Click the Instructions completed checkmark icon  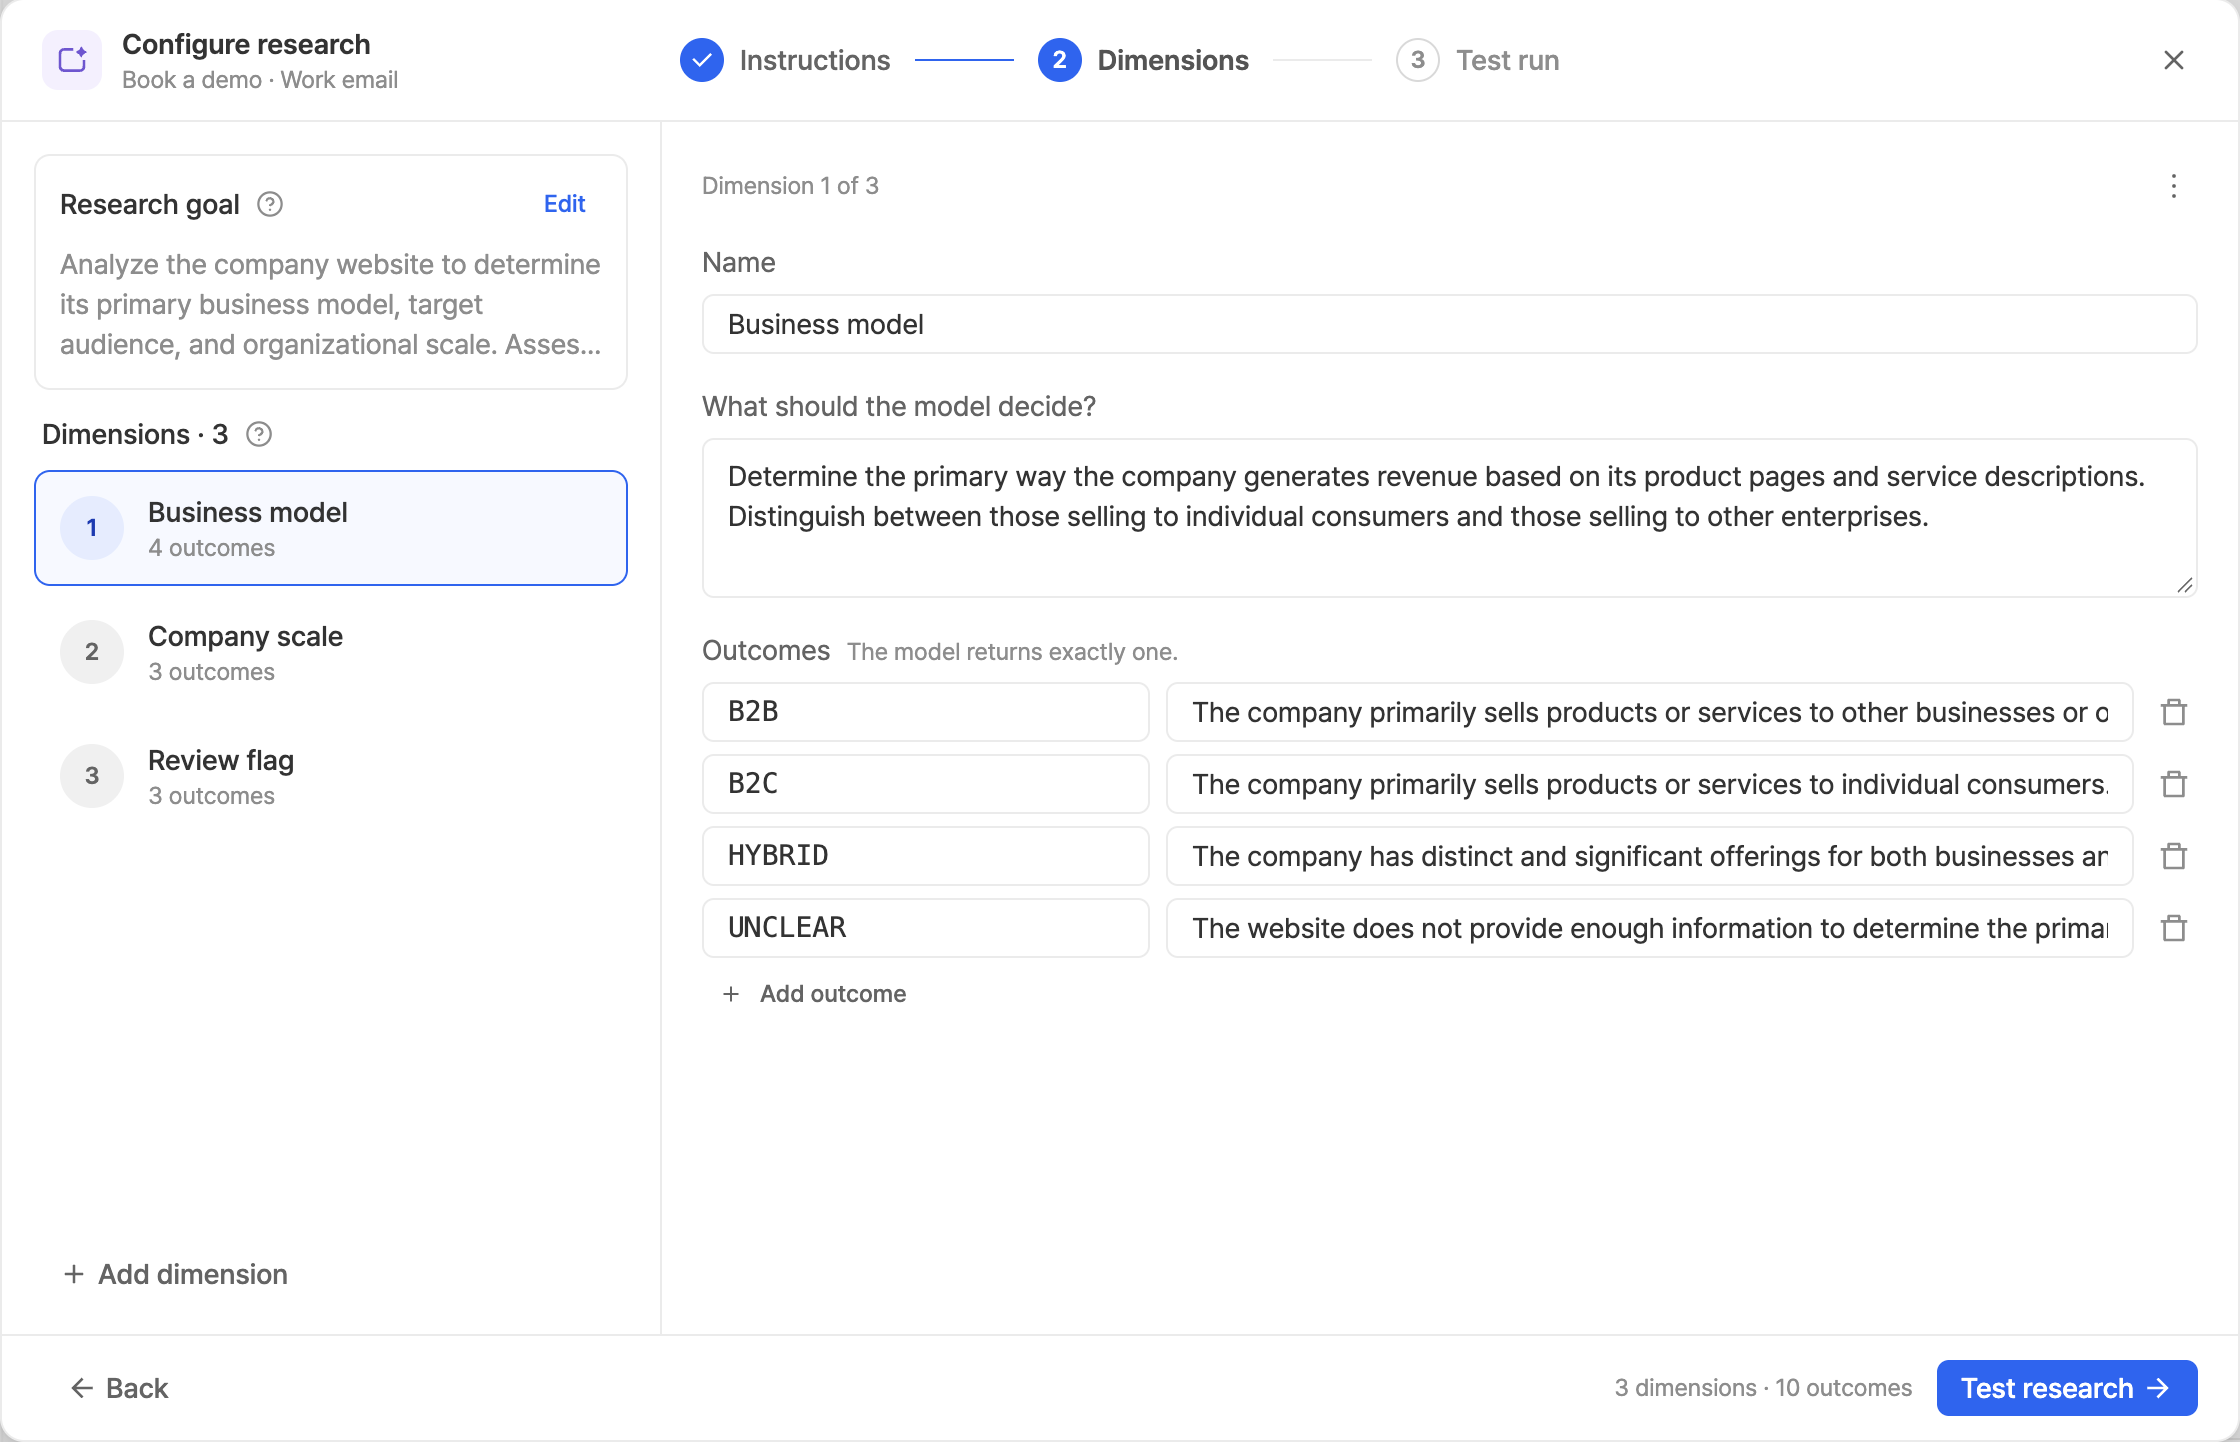(x=702, y=60)
